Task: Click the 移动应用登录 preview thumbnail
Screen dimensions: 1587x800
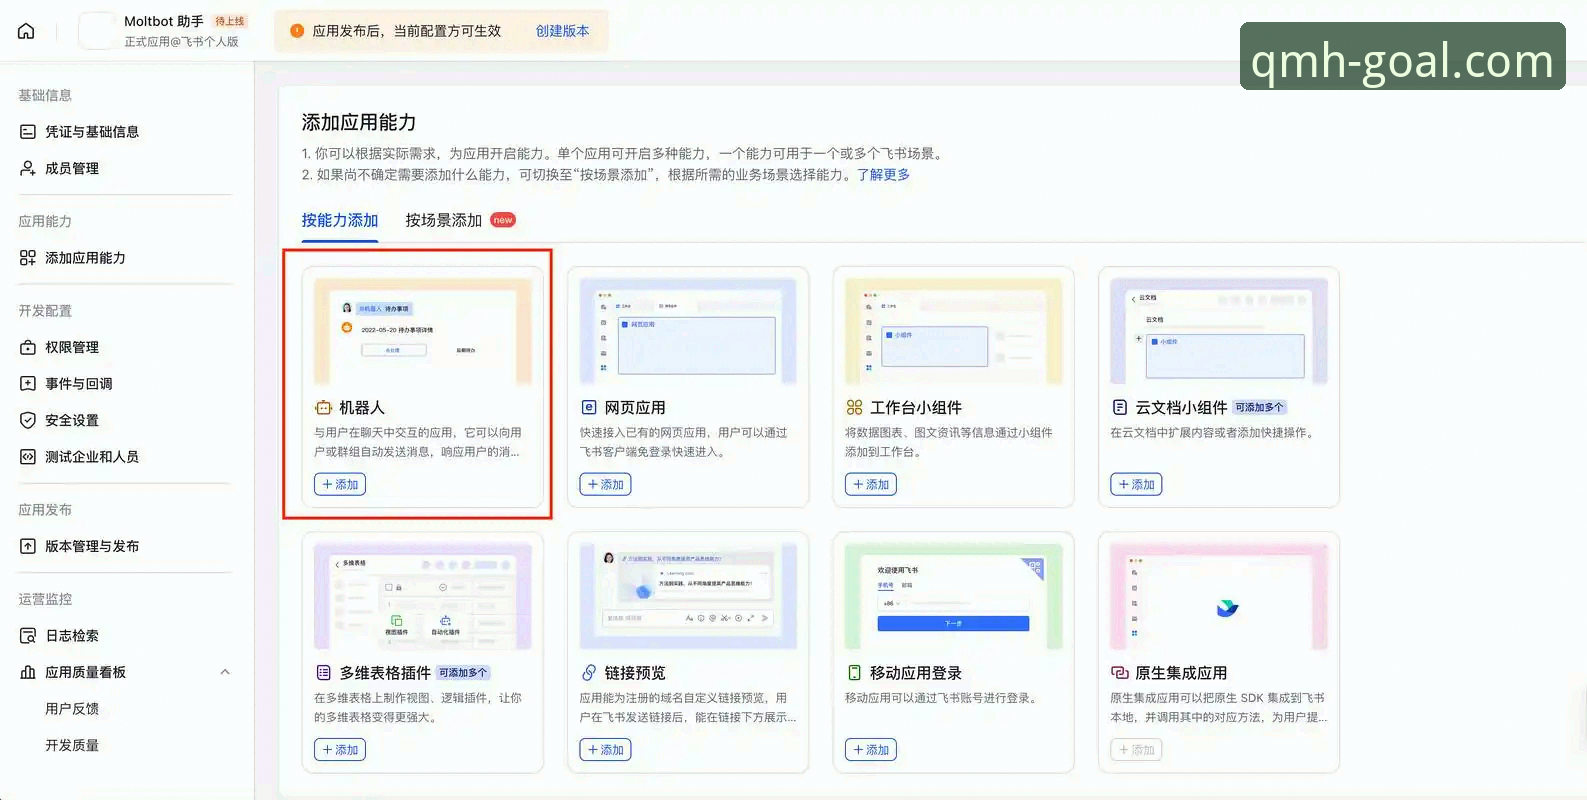Action: point(954,596)
